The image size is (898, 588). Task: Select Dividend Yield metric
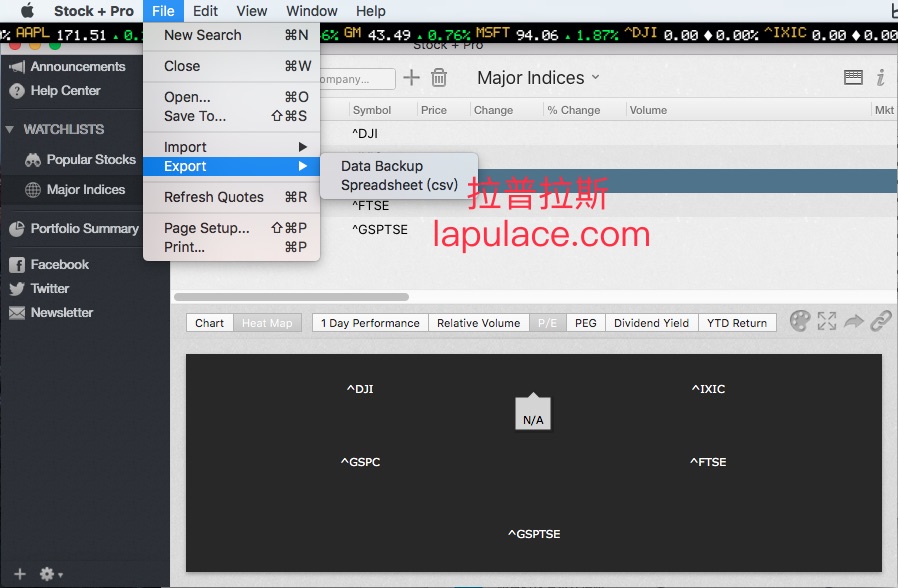click(651, 323)
